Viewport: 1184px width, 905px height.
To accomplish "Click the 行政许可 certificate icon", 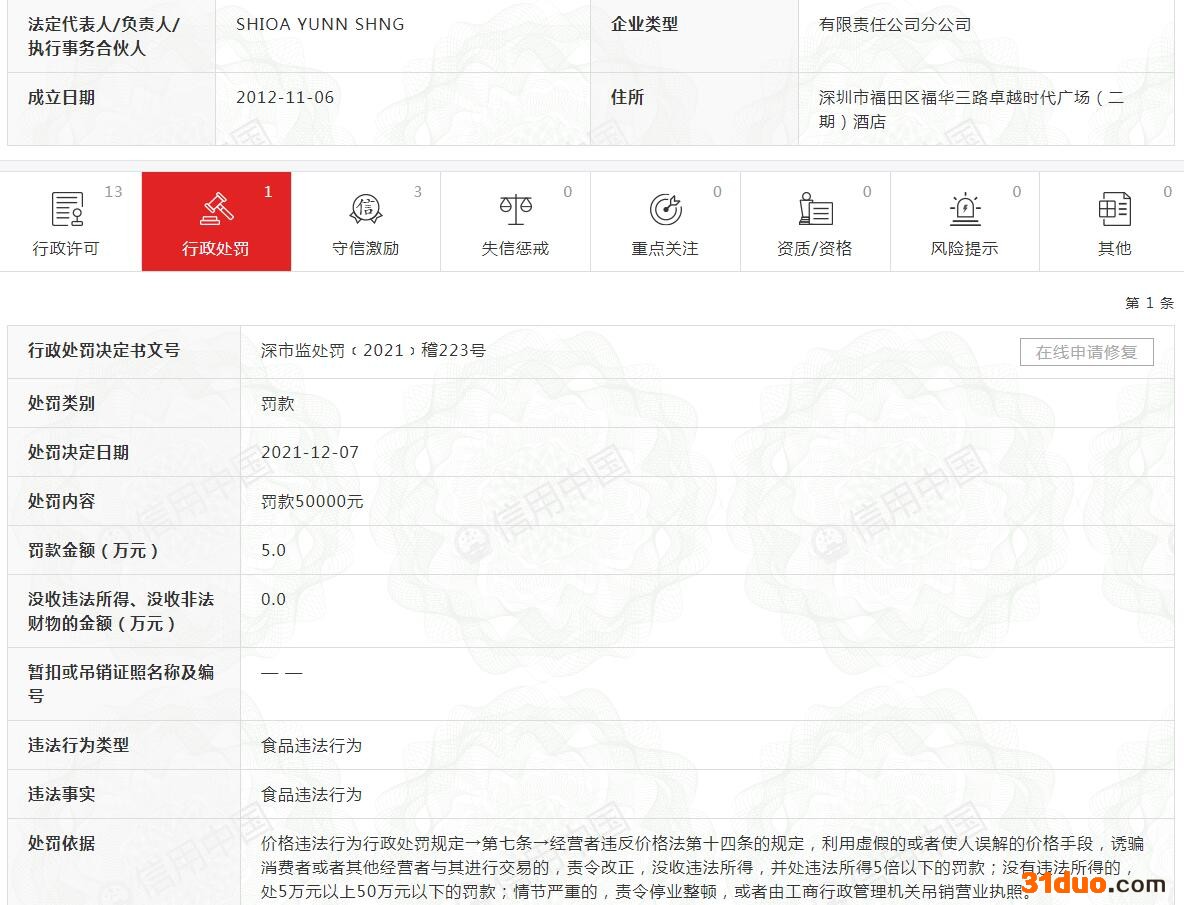I will 67,209.
